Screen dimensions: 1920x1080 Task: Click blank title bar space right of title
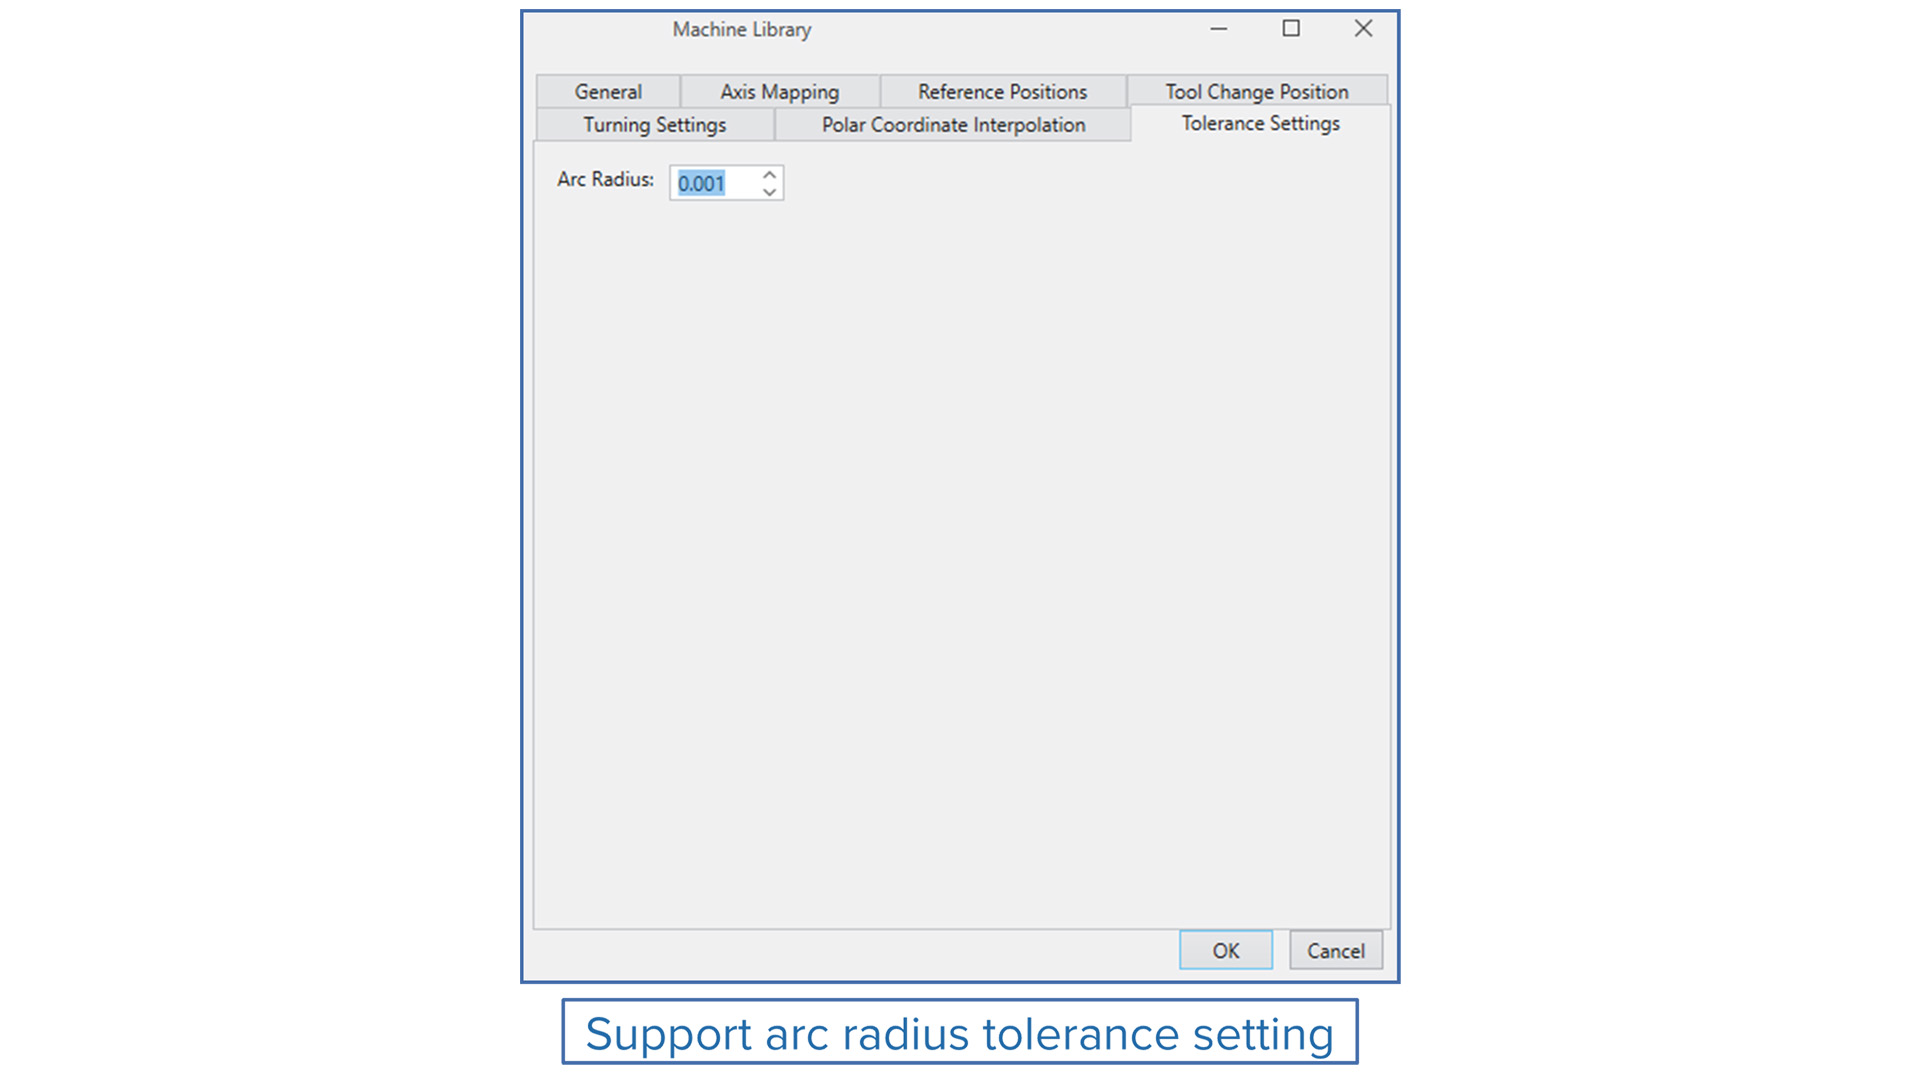(1000, 29)
